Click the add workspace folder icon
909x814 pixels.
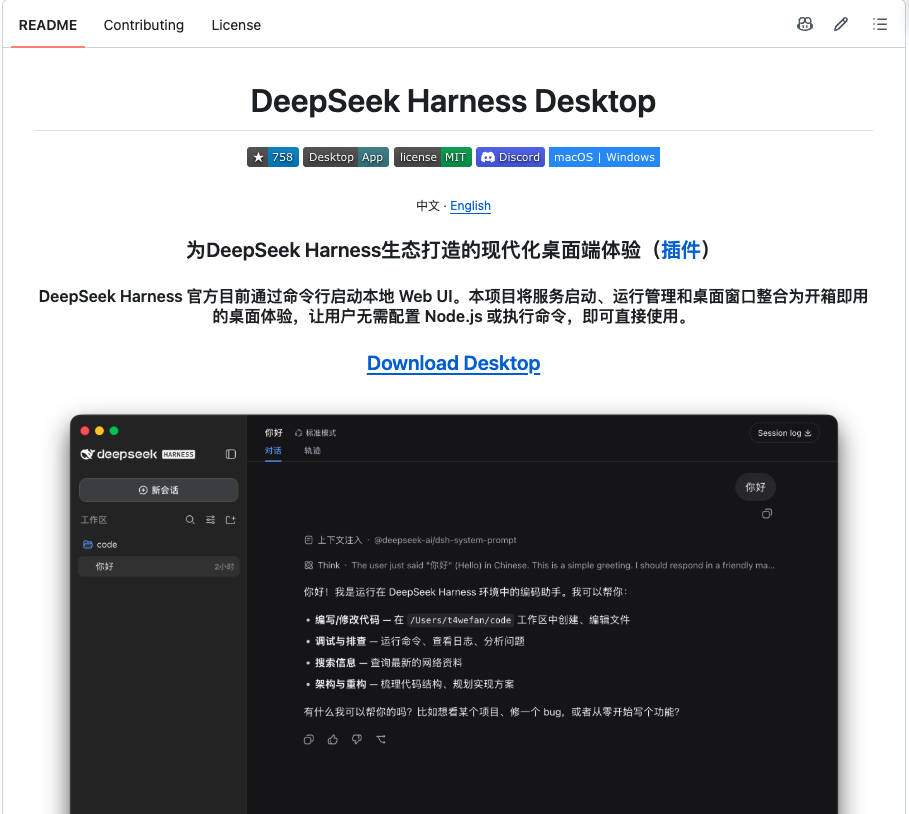click(x=231, y=519)
